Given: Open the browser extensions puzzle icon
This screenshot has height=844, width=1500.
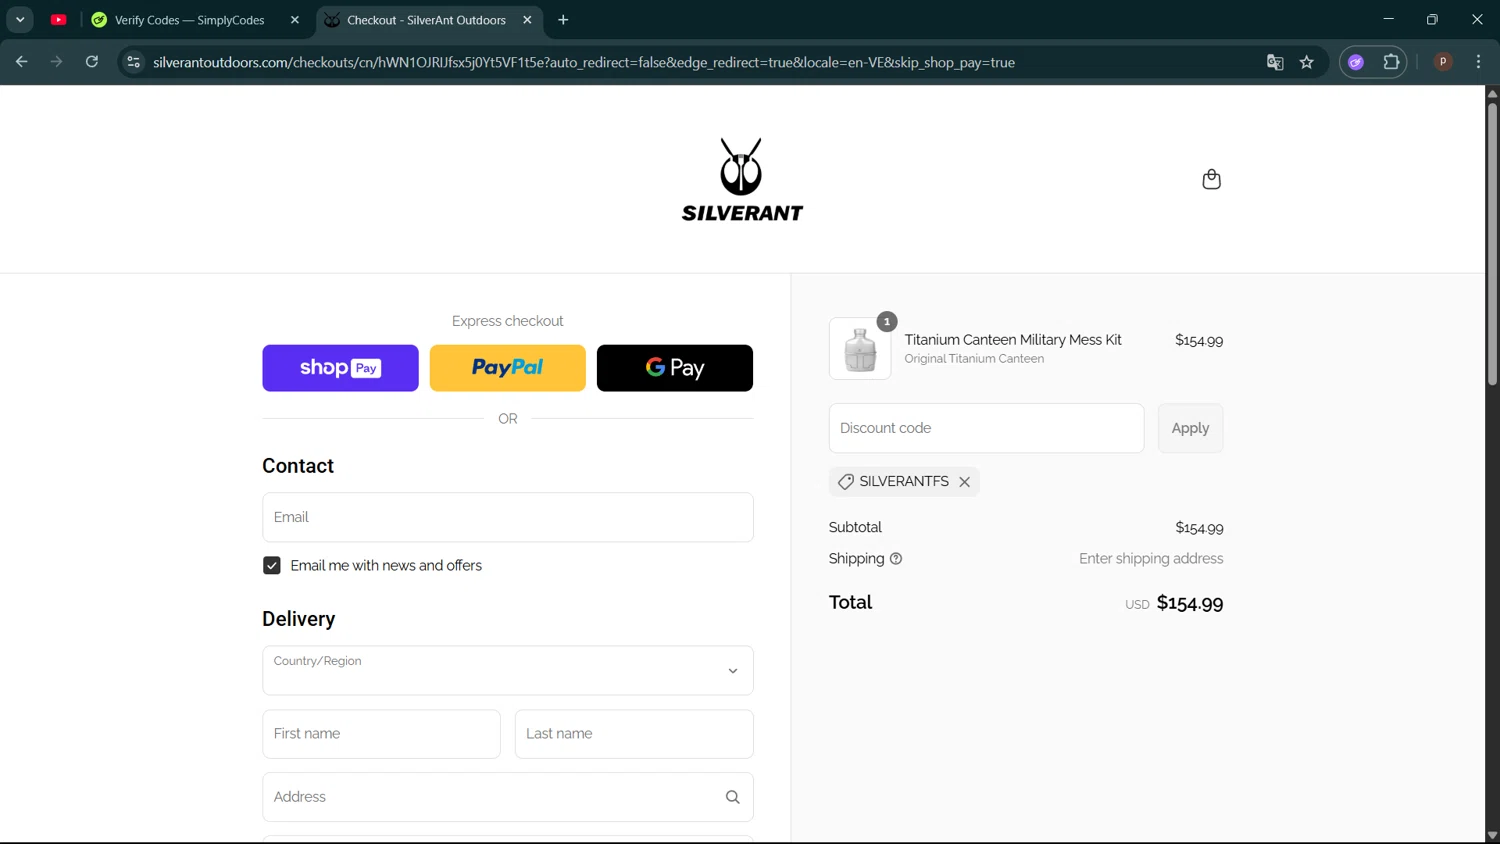Looking at the screenshot, I should pyautogui.click(x=1391, y=62).
